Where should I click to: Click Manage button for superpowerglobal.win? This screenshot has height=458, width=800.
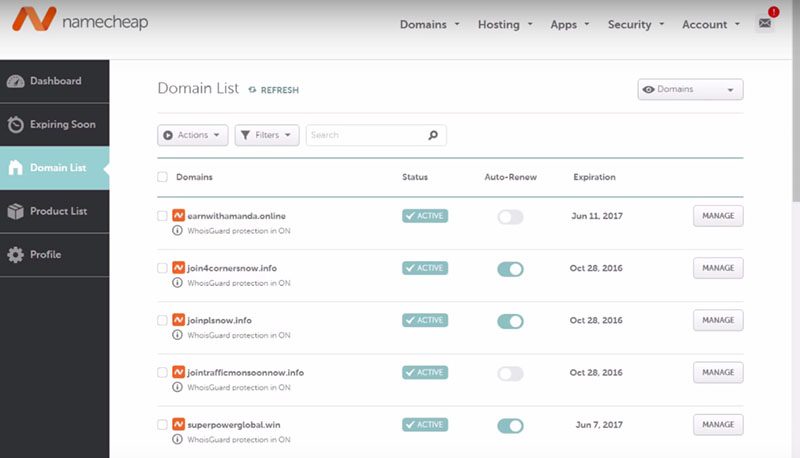pos(718,424)
